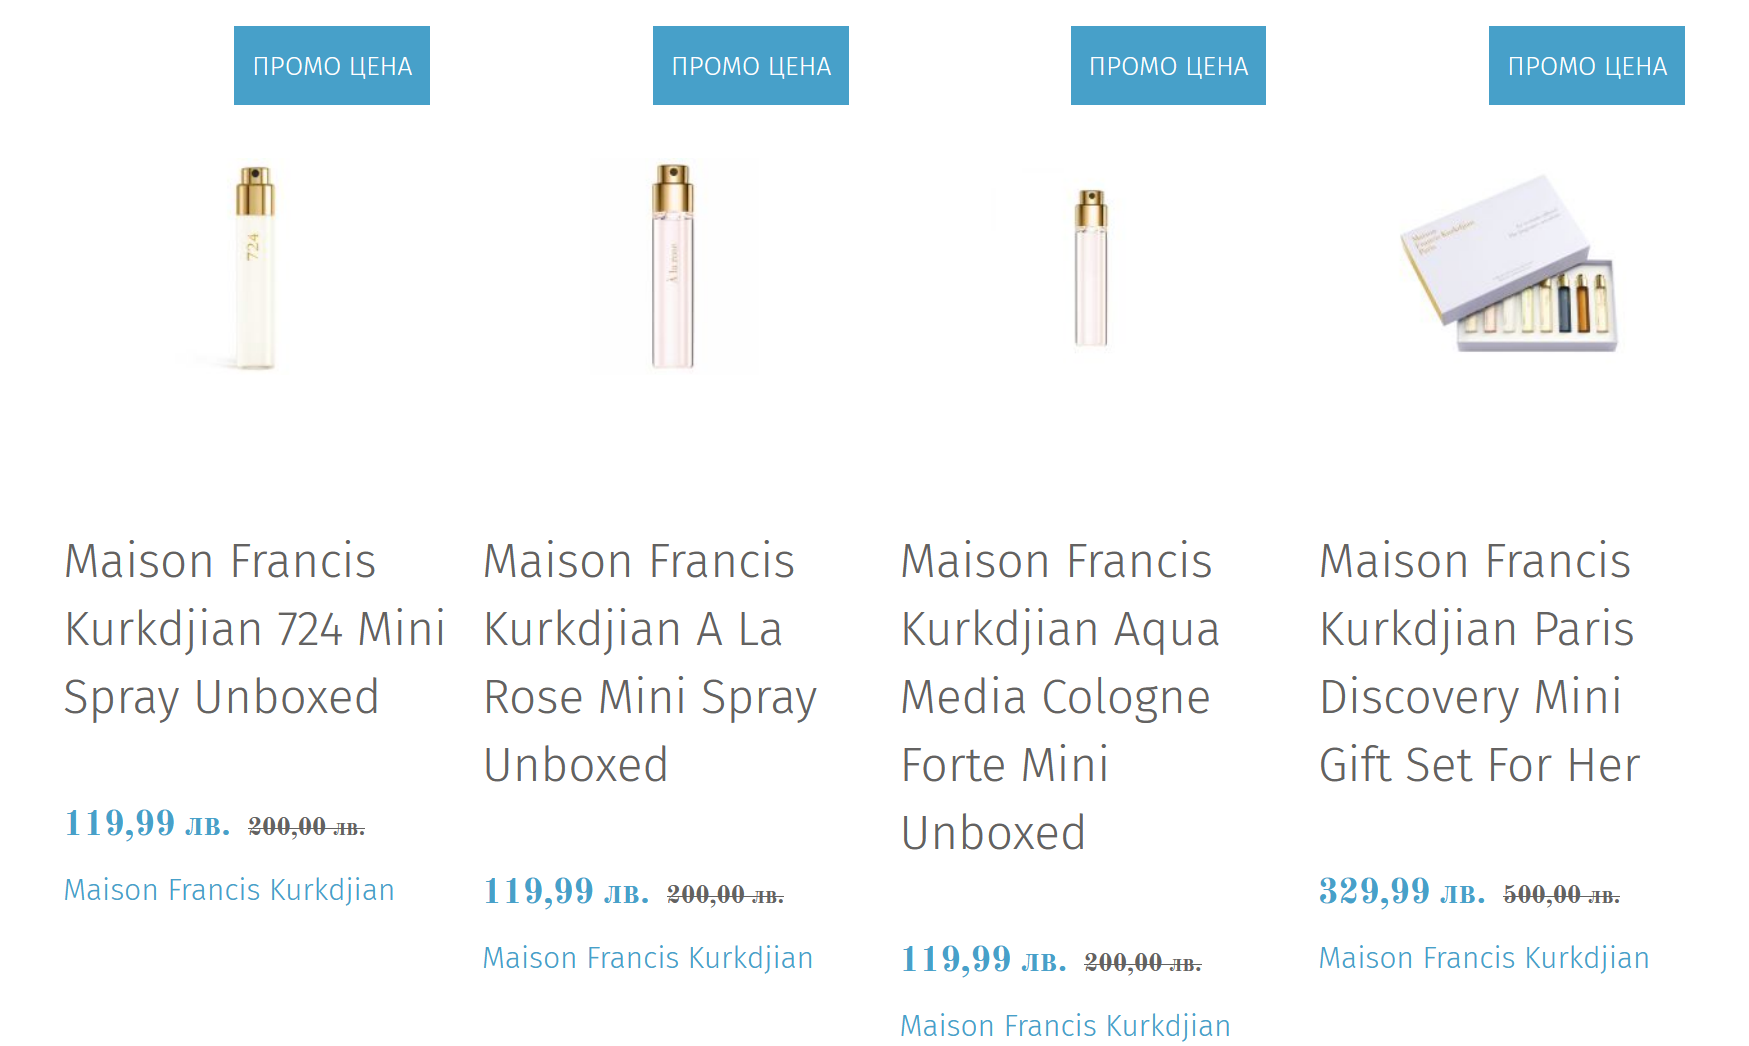Open A La Rose Mini Spray Unboxed title
Screen dimensions: 1749x1046
[650, 663]
